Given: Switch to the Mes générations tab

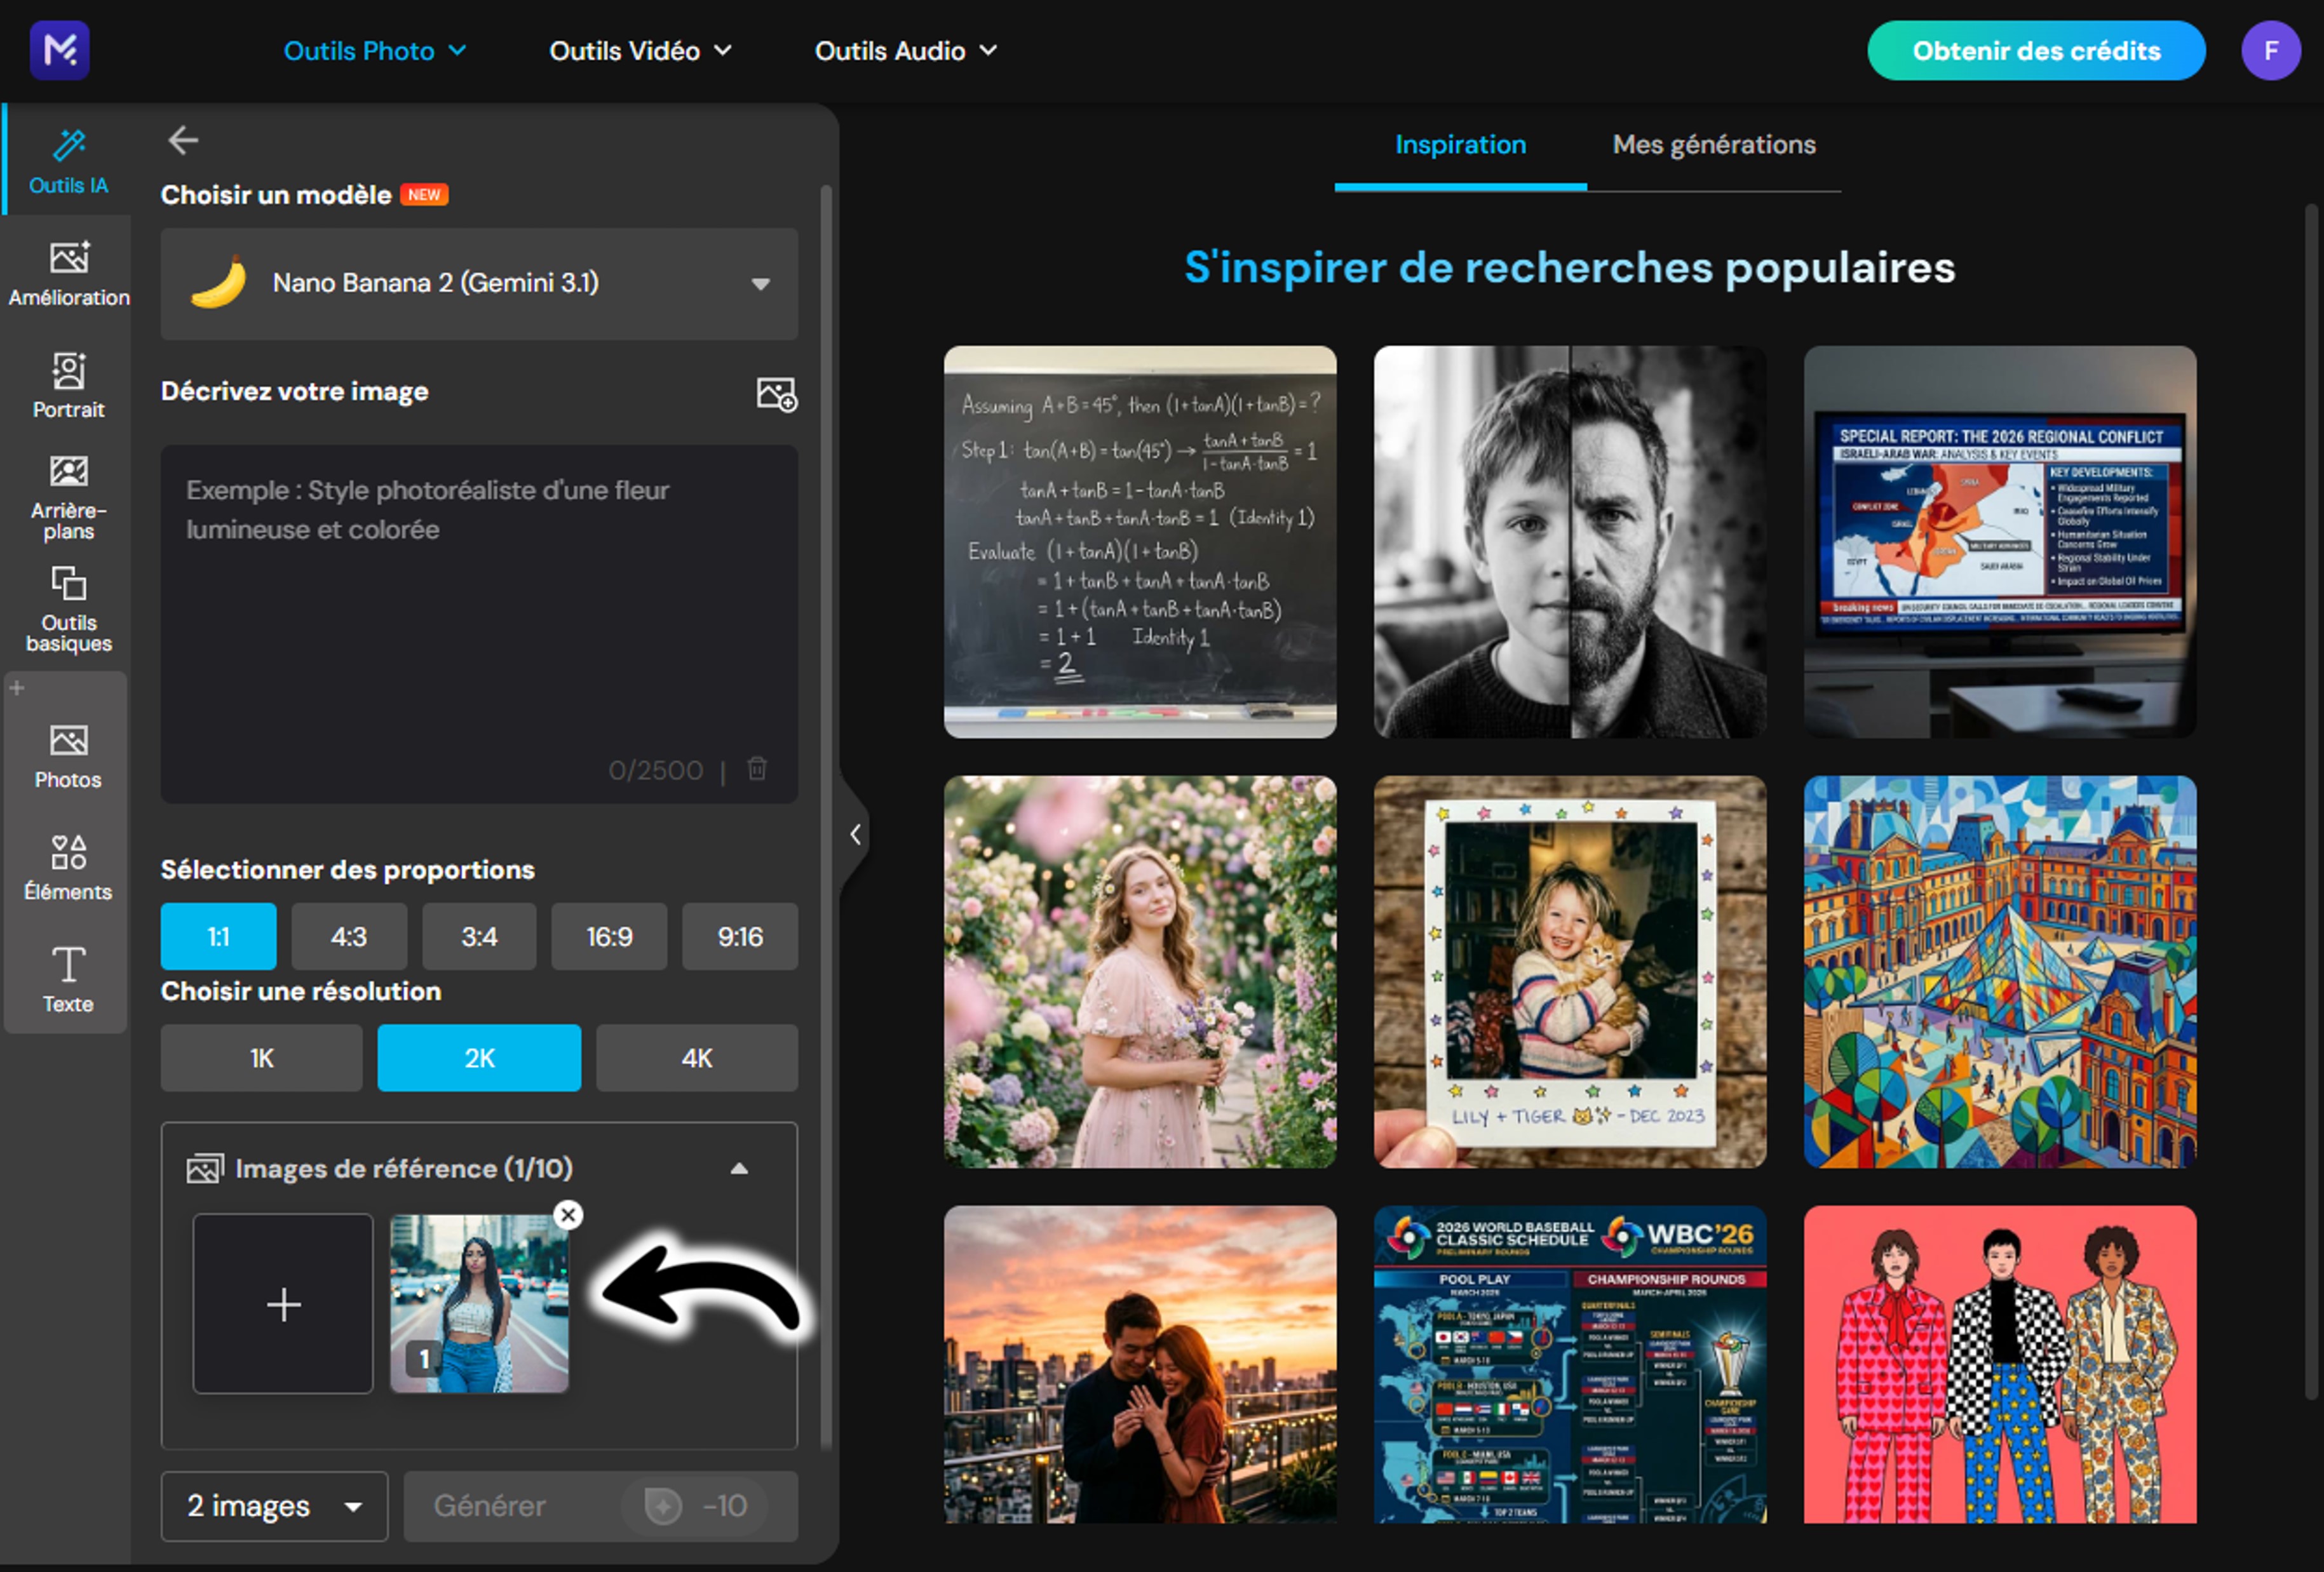Looking at the screenshot, I should click(x=1713, y=145).
